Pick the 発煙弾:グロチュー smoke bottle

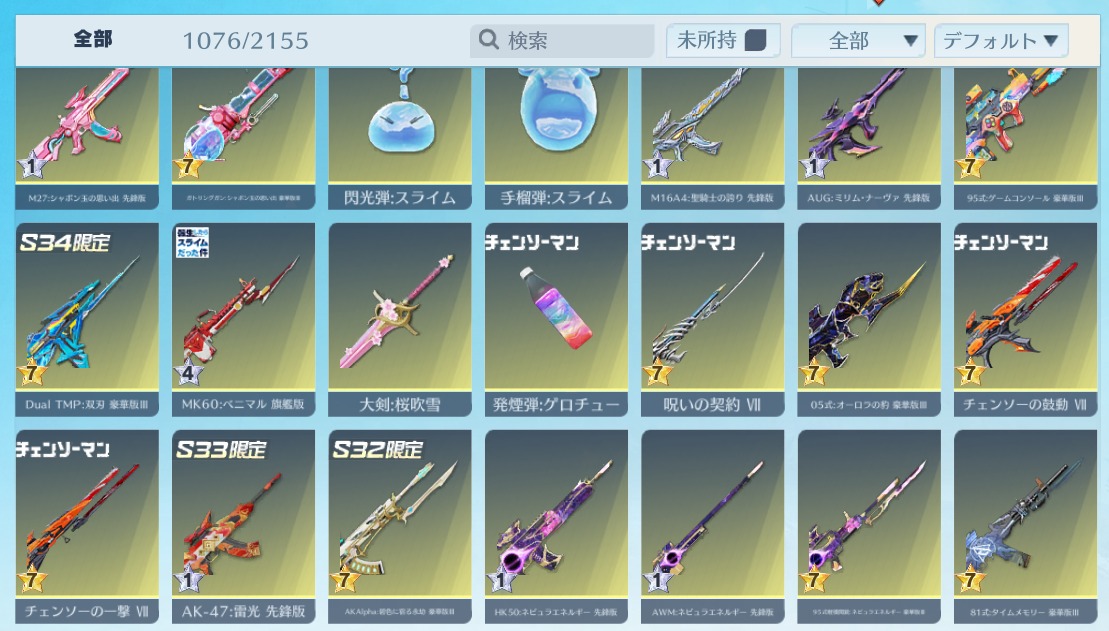click(556, 320)
